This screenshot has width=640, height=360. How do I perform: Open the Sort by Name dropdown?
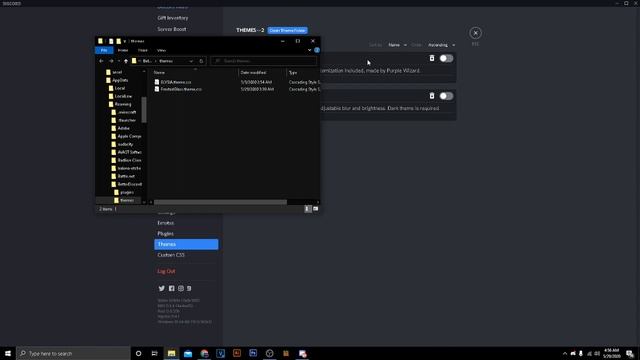click(397, 45)
